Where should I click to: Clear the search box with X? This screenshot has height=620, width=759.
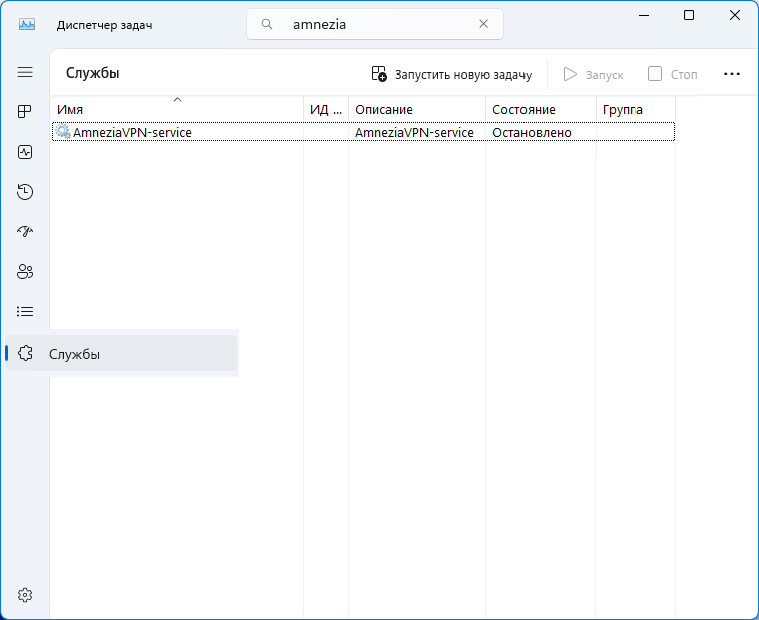click(x=484, y=24)
